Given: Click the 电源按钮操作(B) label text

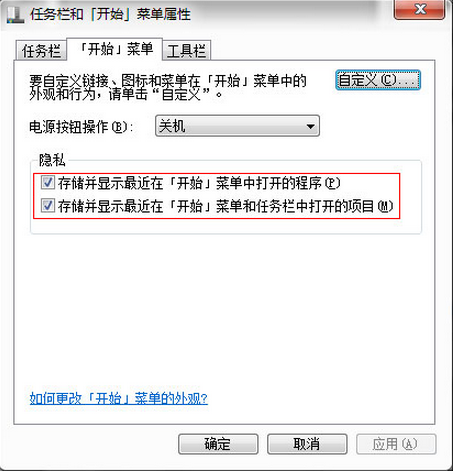Looking at the screenshot, I should pyautogui.click(x=81, y=127).
